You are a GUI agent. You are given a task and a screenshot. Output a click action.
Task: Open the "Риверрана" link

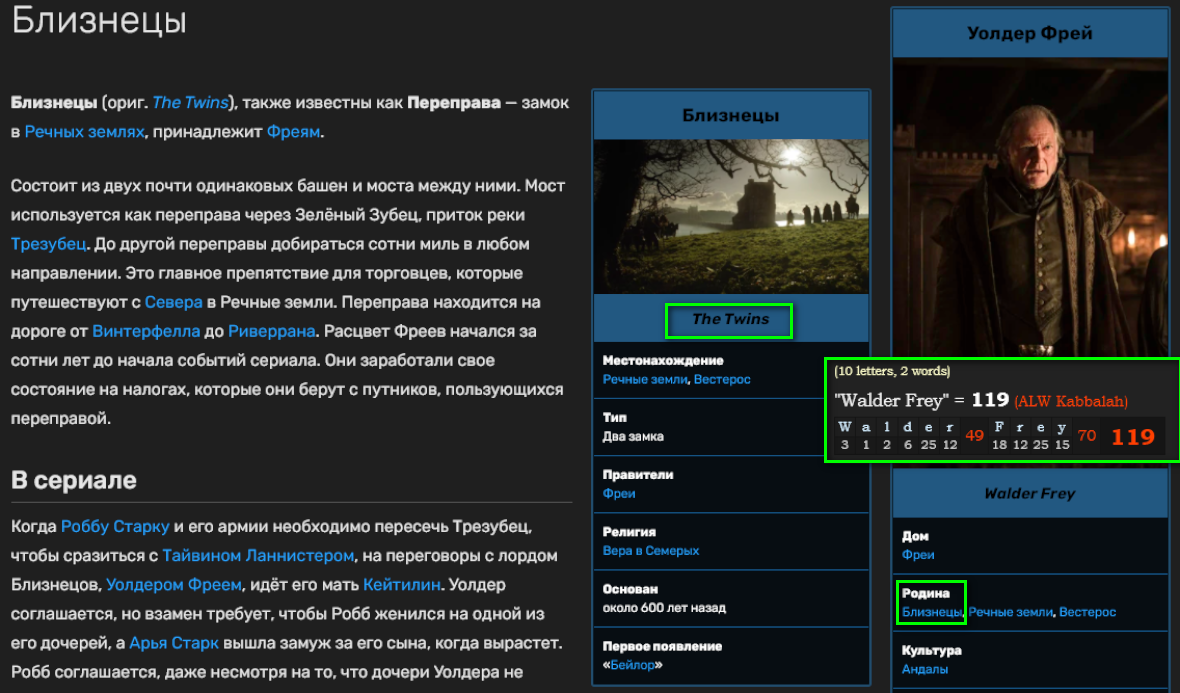pos(272,331)
